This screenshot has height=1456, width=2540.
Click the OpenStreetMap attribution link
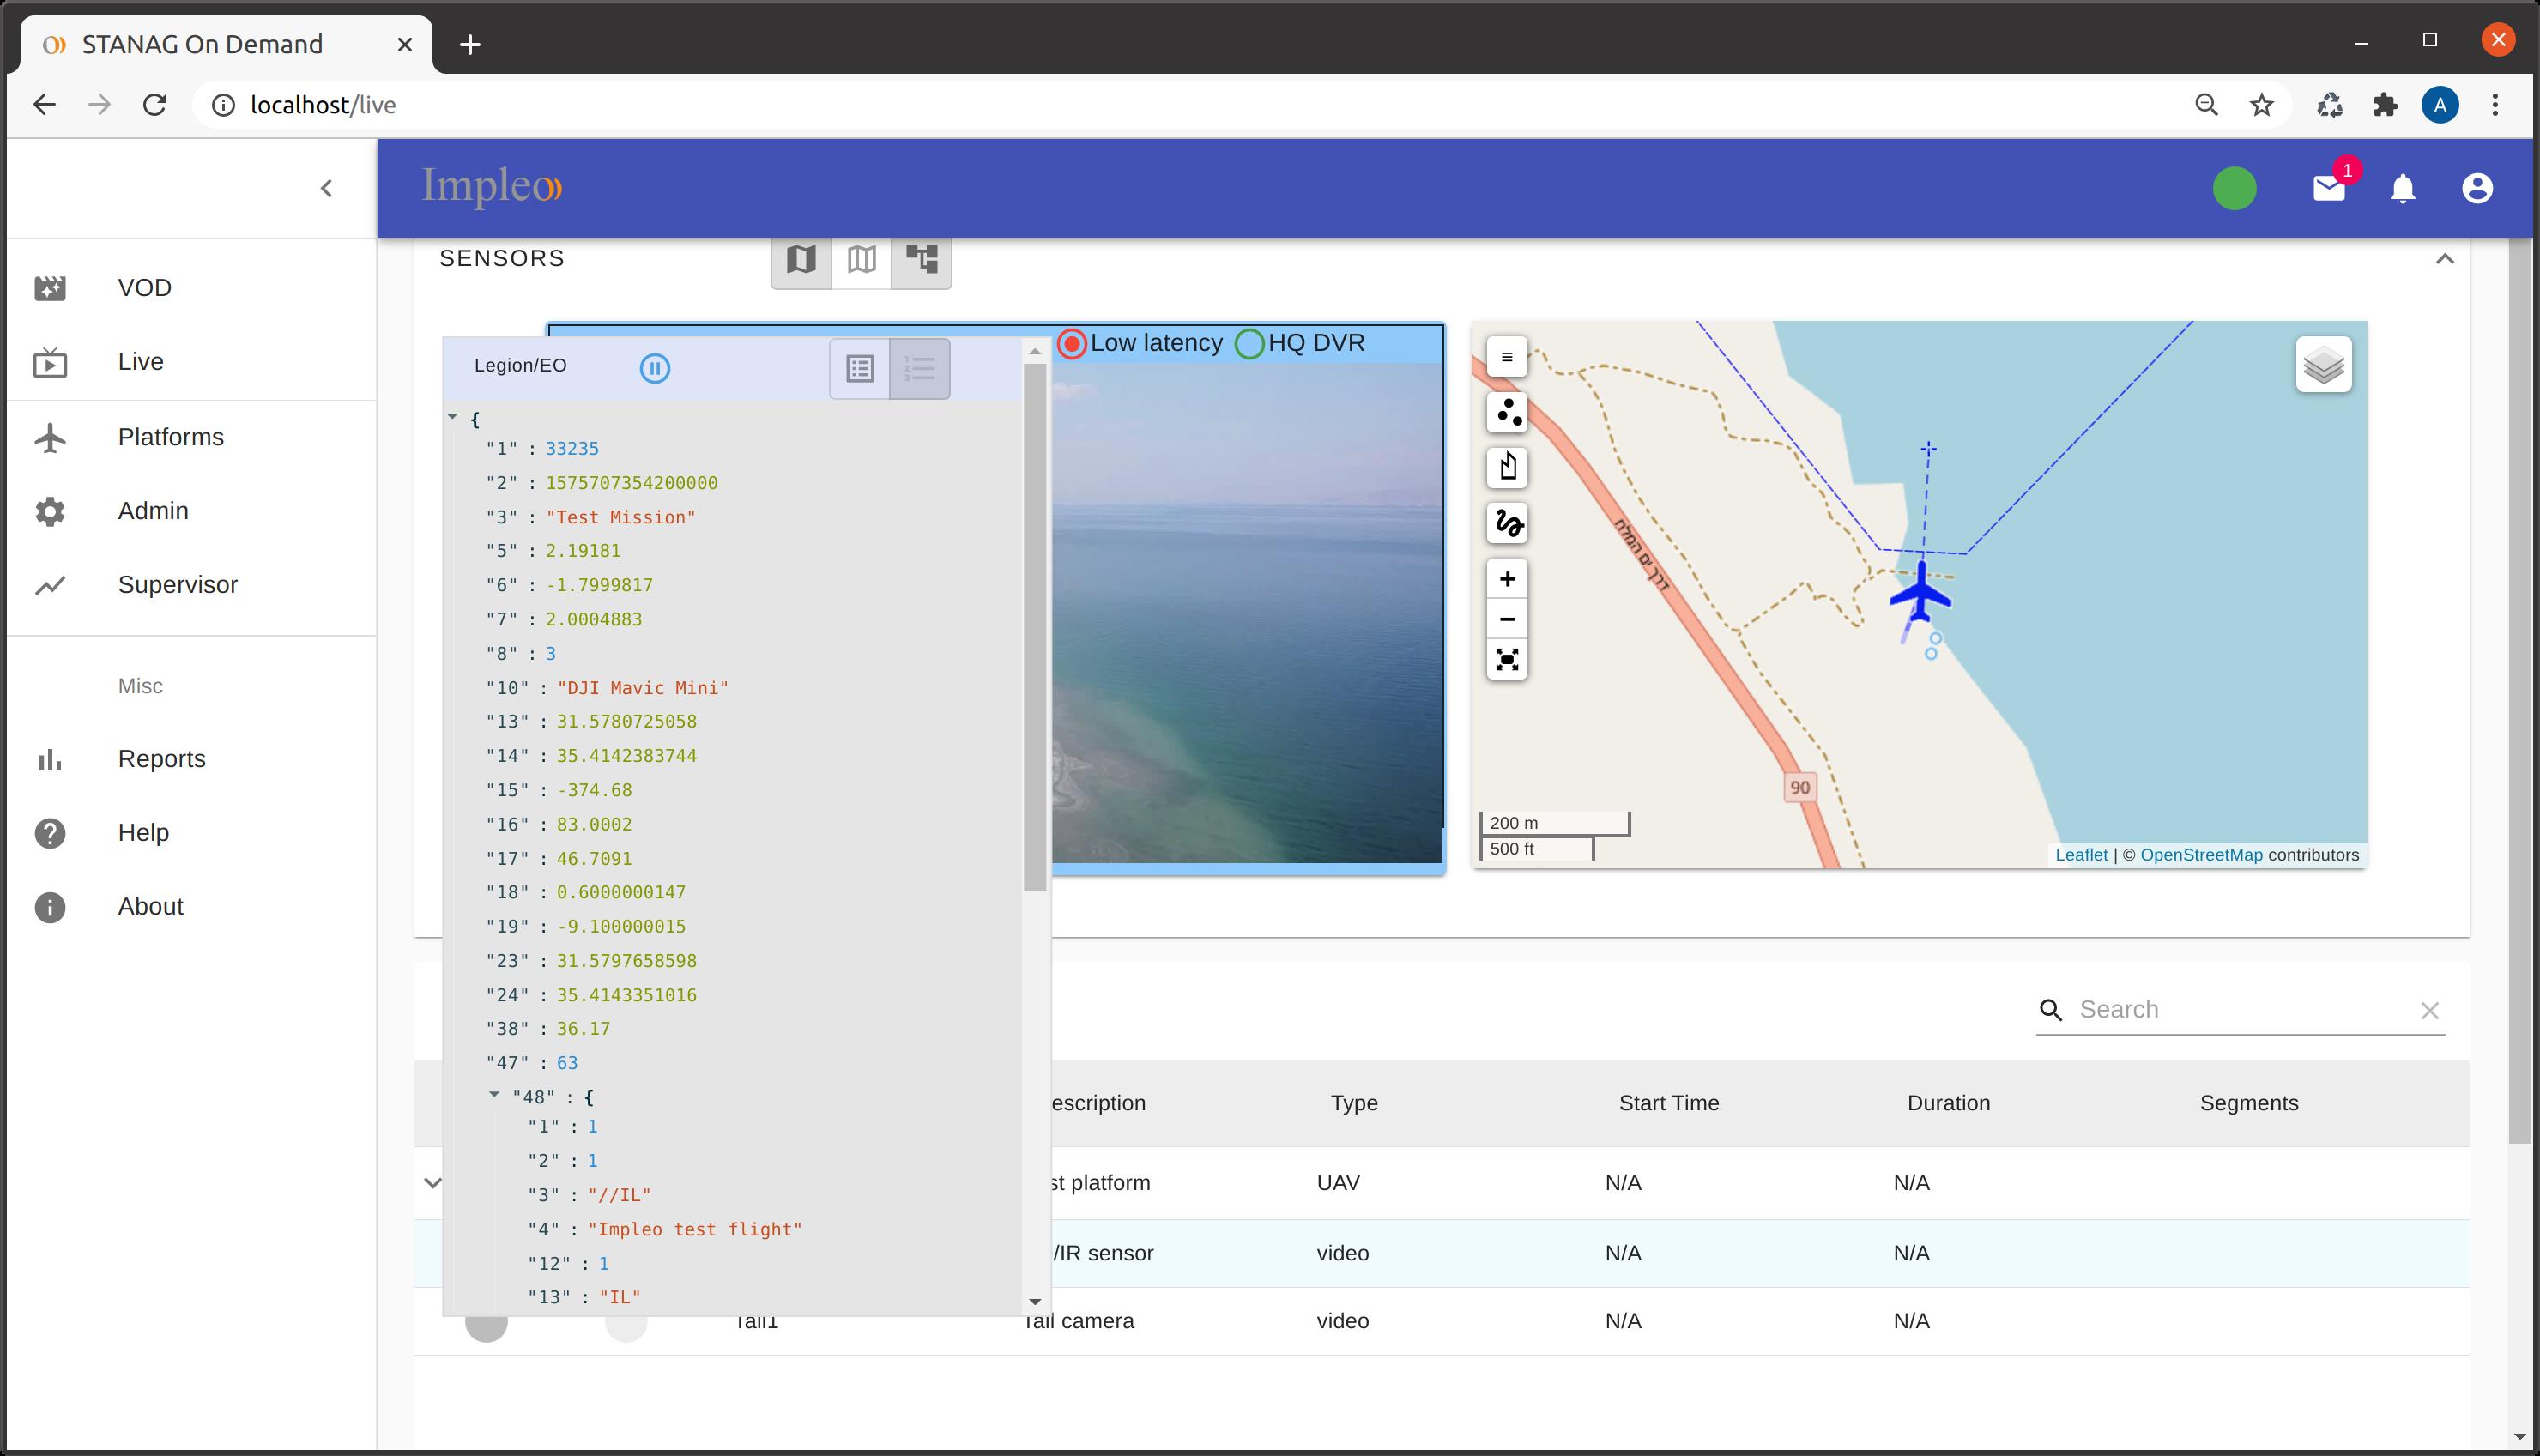coord(2200,855)
